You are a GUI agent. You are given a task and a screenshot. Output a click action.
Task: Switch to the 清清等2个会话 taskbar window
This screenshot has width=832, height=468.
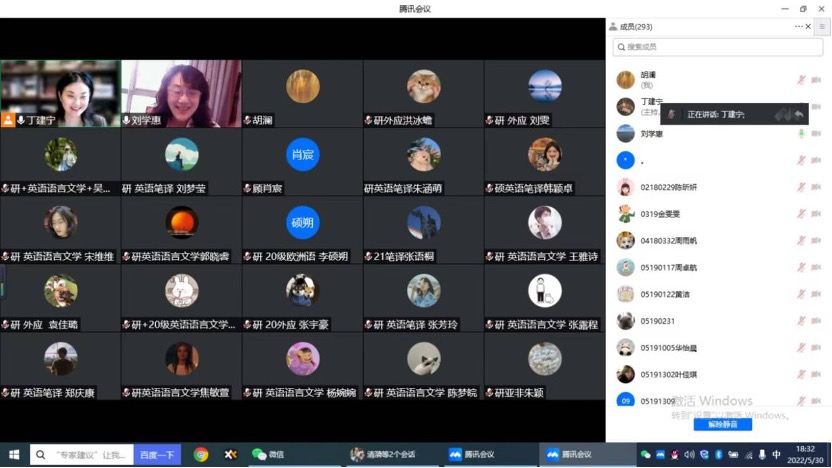pos(390,454)
